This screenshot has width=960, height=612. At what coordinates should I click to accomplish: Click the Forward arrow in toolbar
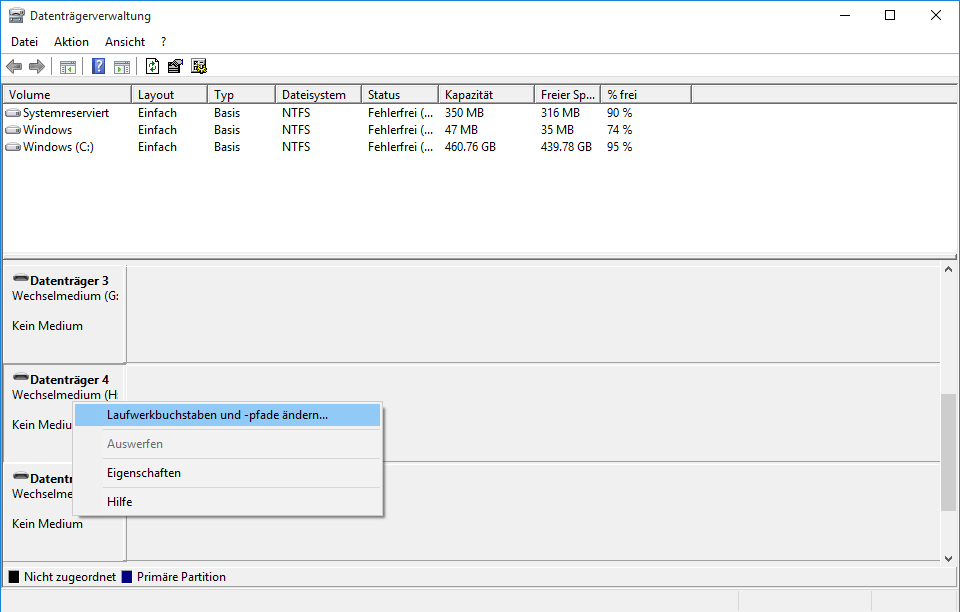pos(37,67)
